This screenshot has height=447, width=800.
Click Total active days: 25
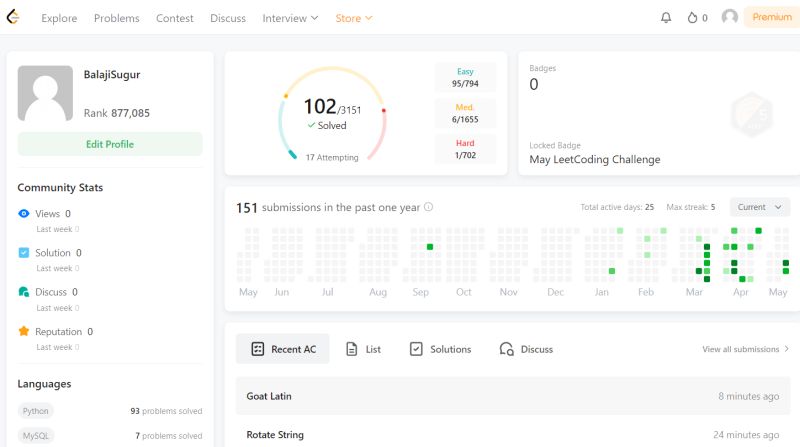click(x=617, y=207)
